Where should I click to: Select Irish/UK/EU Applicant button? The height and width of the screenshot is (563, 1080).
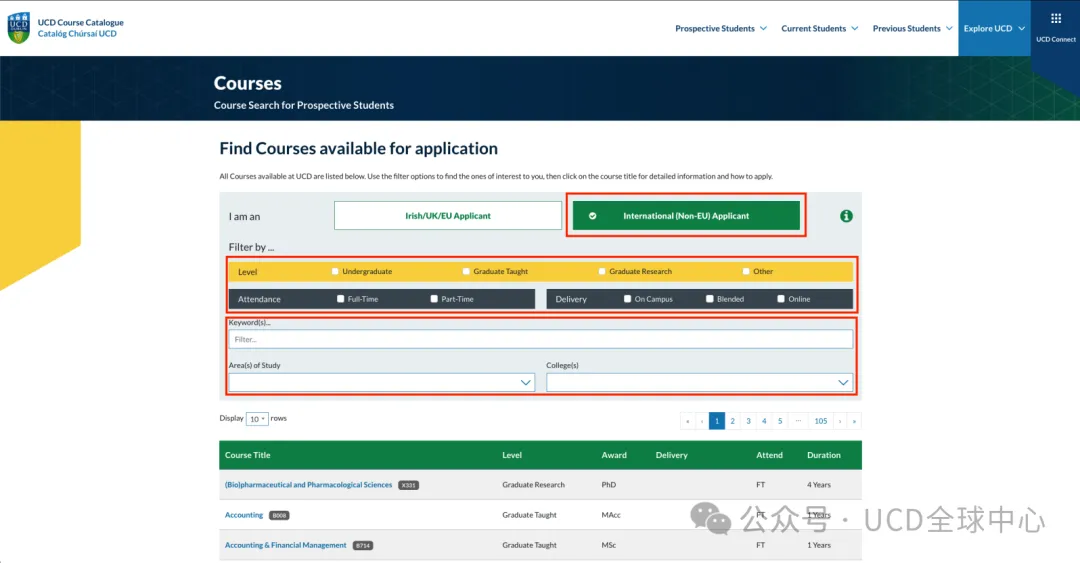pyautogui.click(x=448, y=216)
